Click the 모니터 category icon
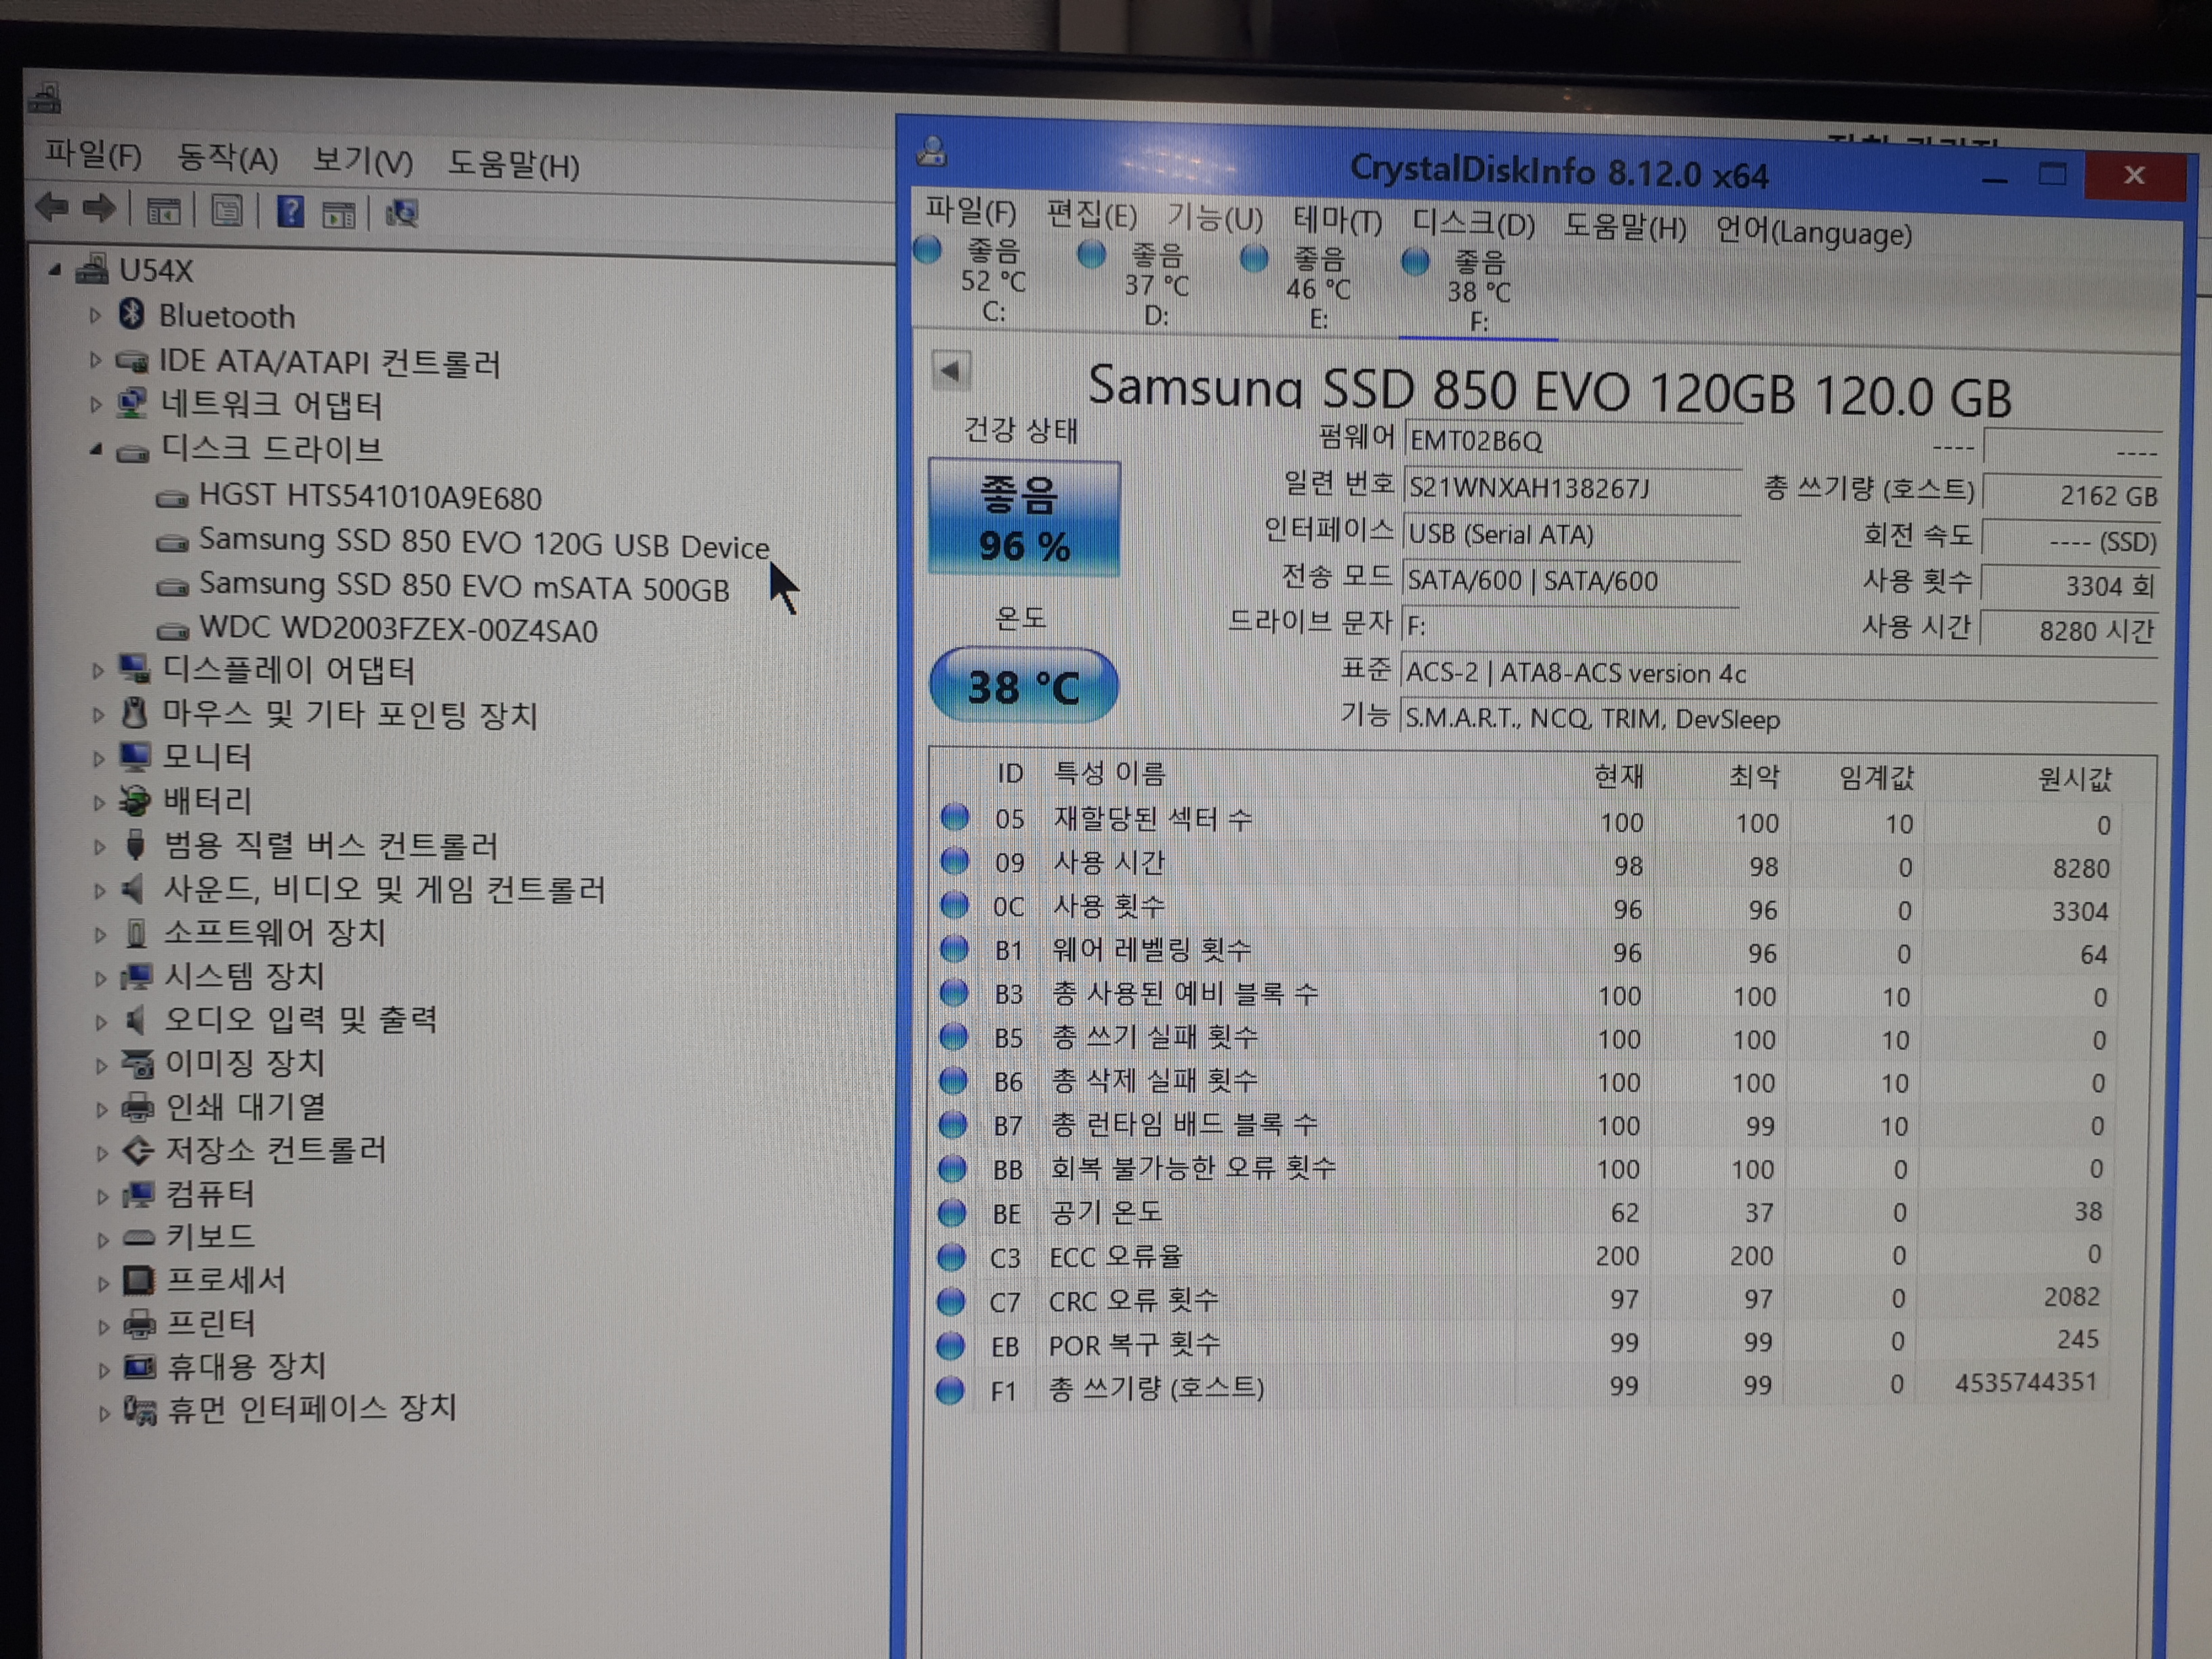 (134, 756)
